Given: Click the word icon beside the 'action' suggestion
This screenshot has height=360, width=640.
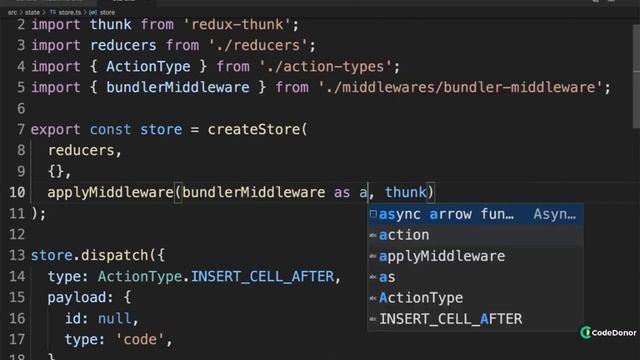Looking at the screenshot, I should [x=373, y=235].
